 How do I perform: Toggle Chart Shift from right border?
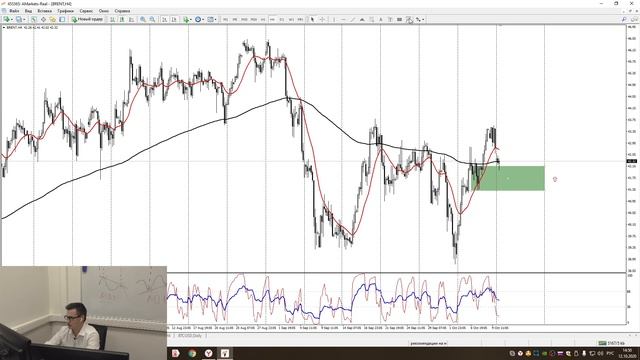coord(174,19)
